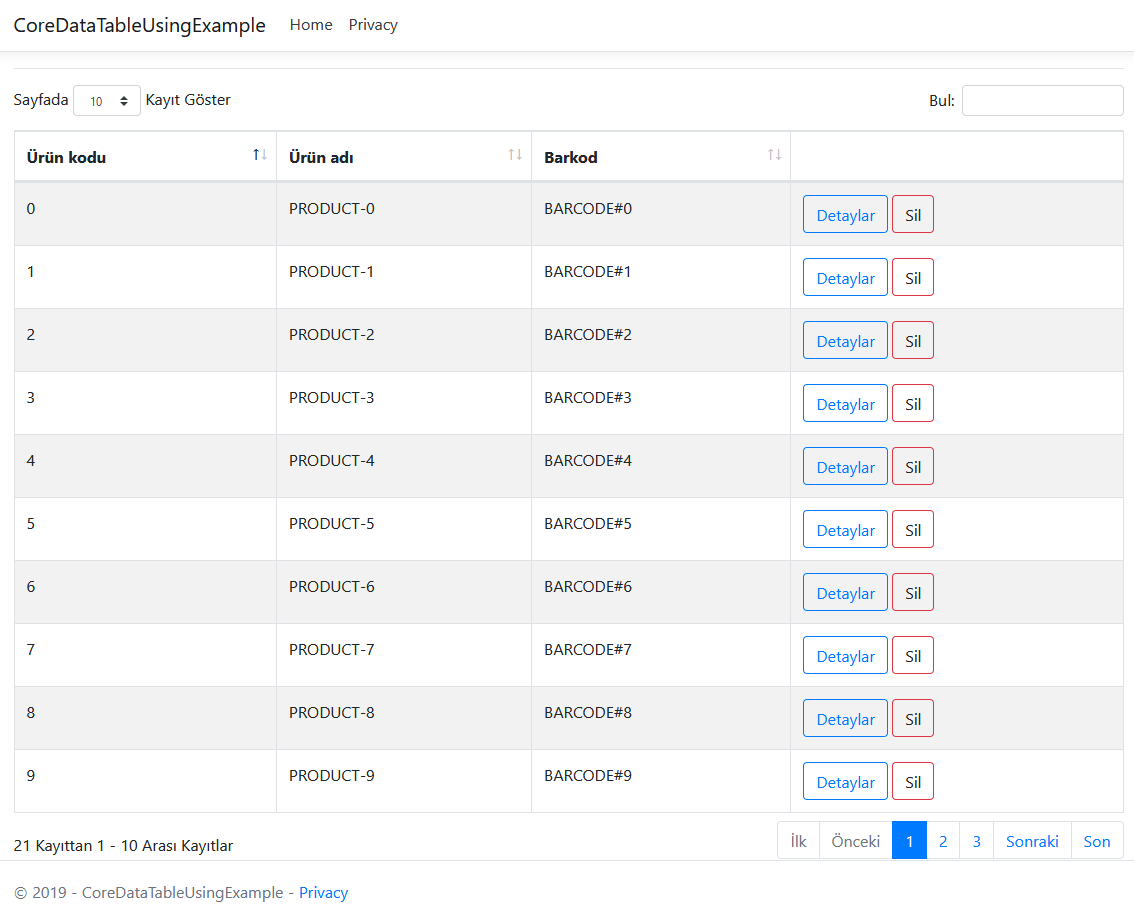Delete PRODUCT-9 with its Sil button
Image resolution: width=1134 pixels, height=908 pixels.
pyautogui.click(x=912, y=781)
